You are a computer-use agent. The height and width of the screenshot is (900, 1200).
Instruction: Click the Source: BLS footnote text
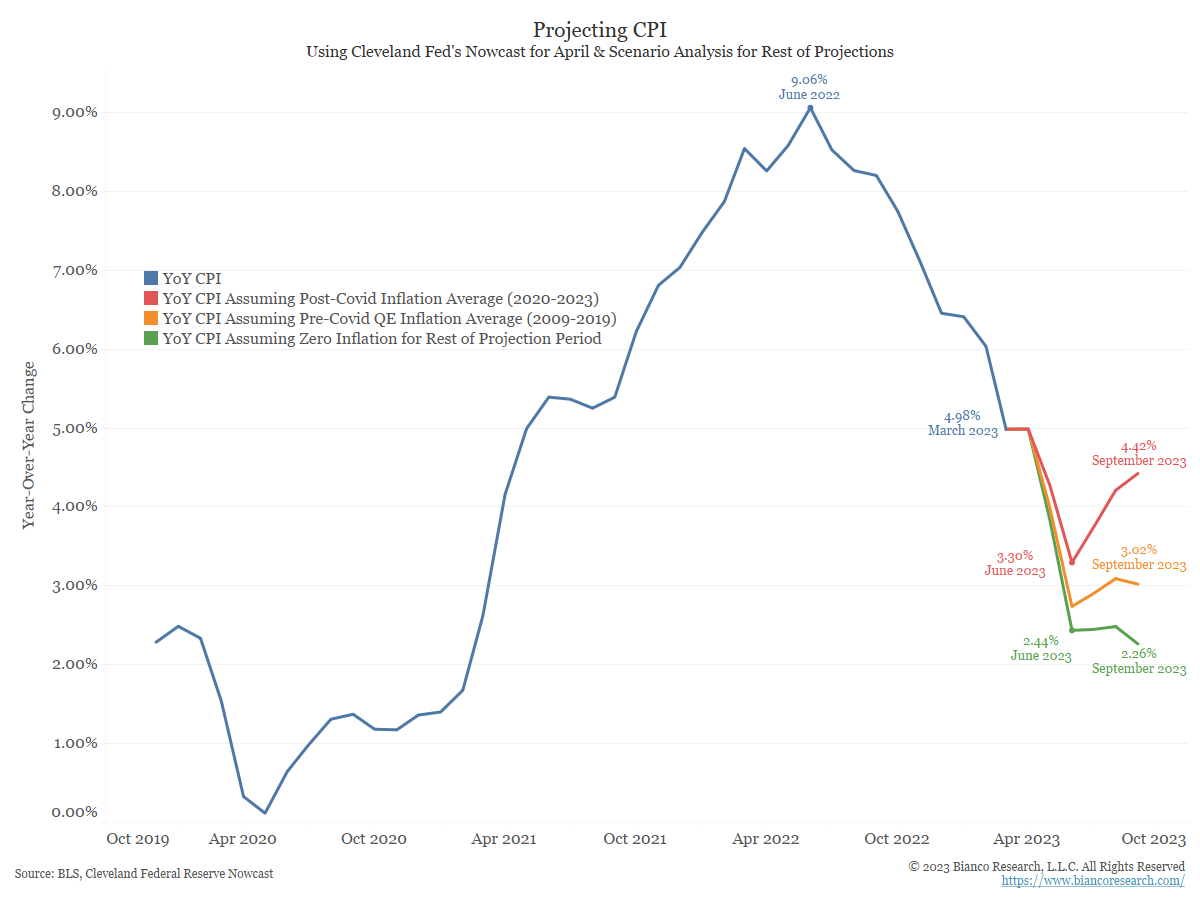pos(144,874)
